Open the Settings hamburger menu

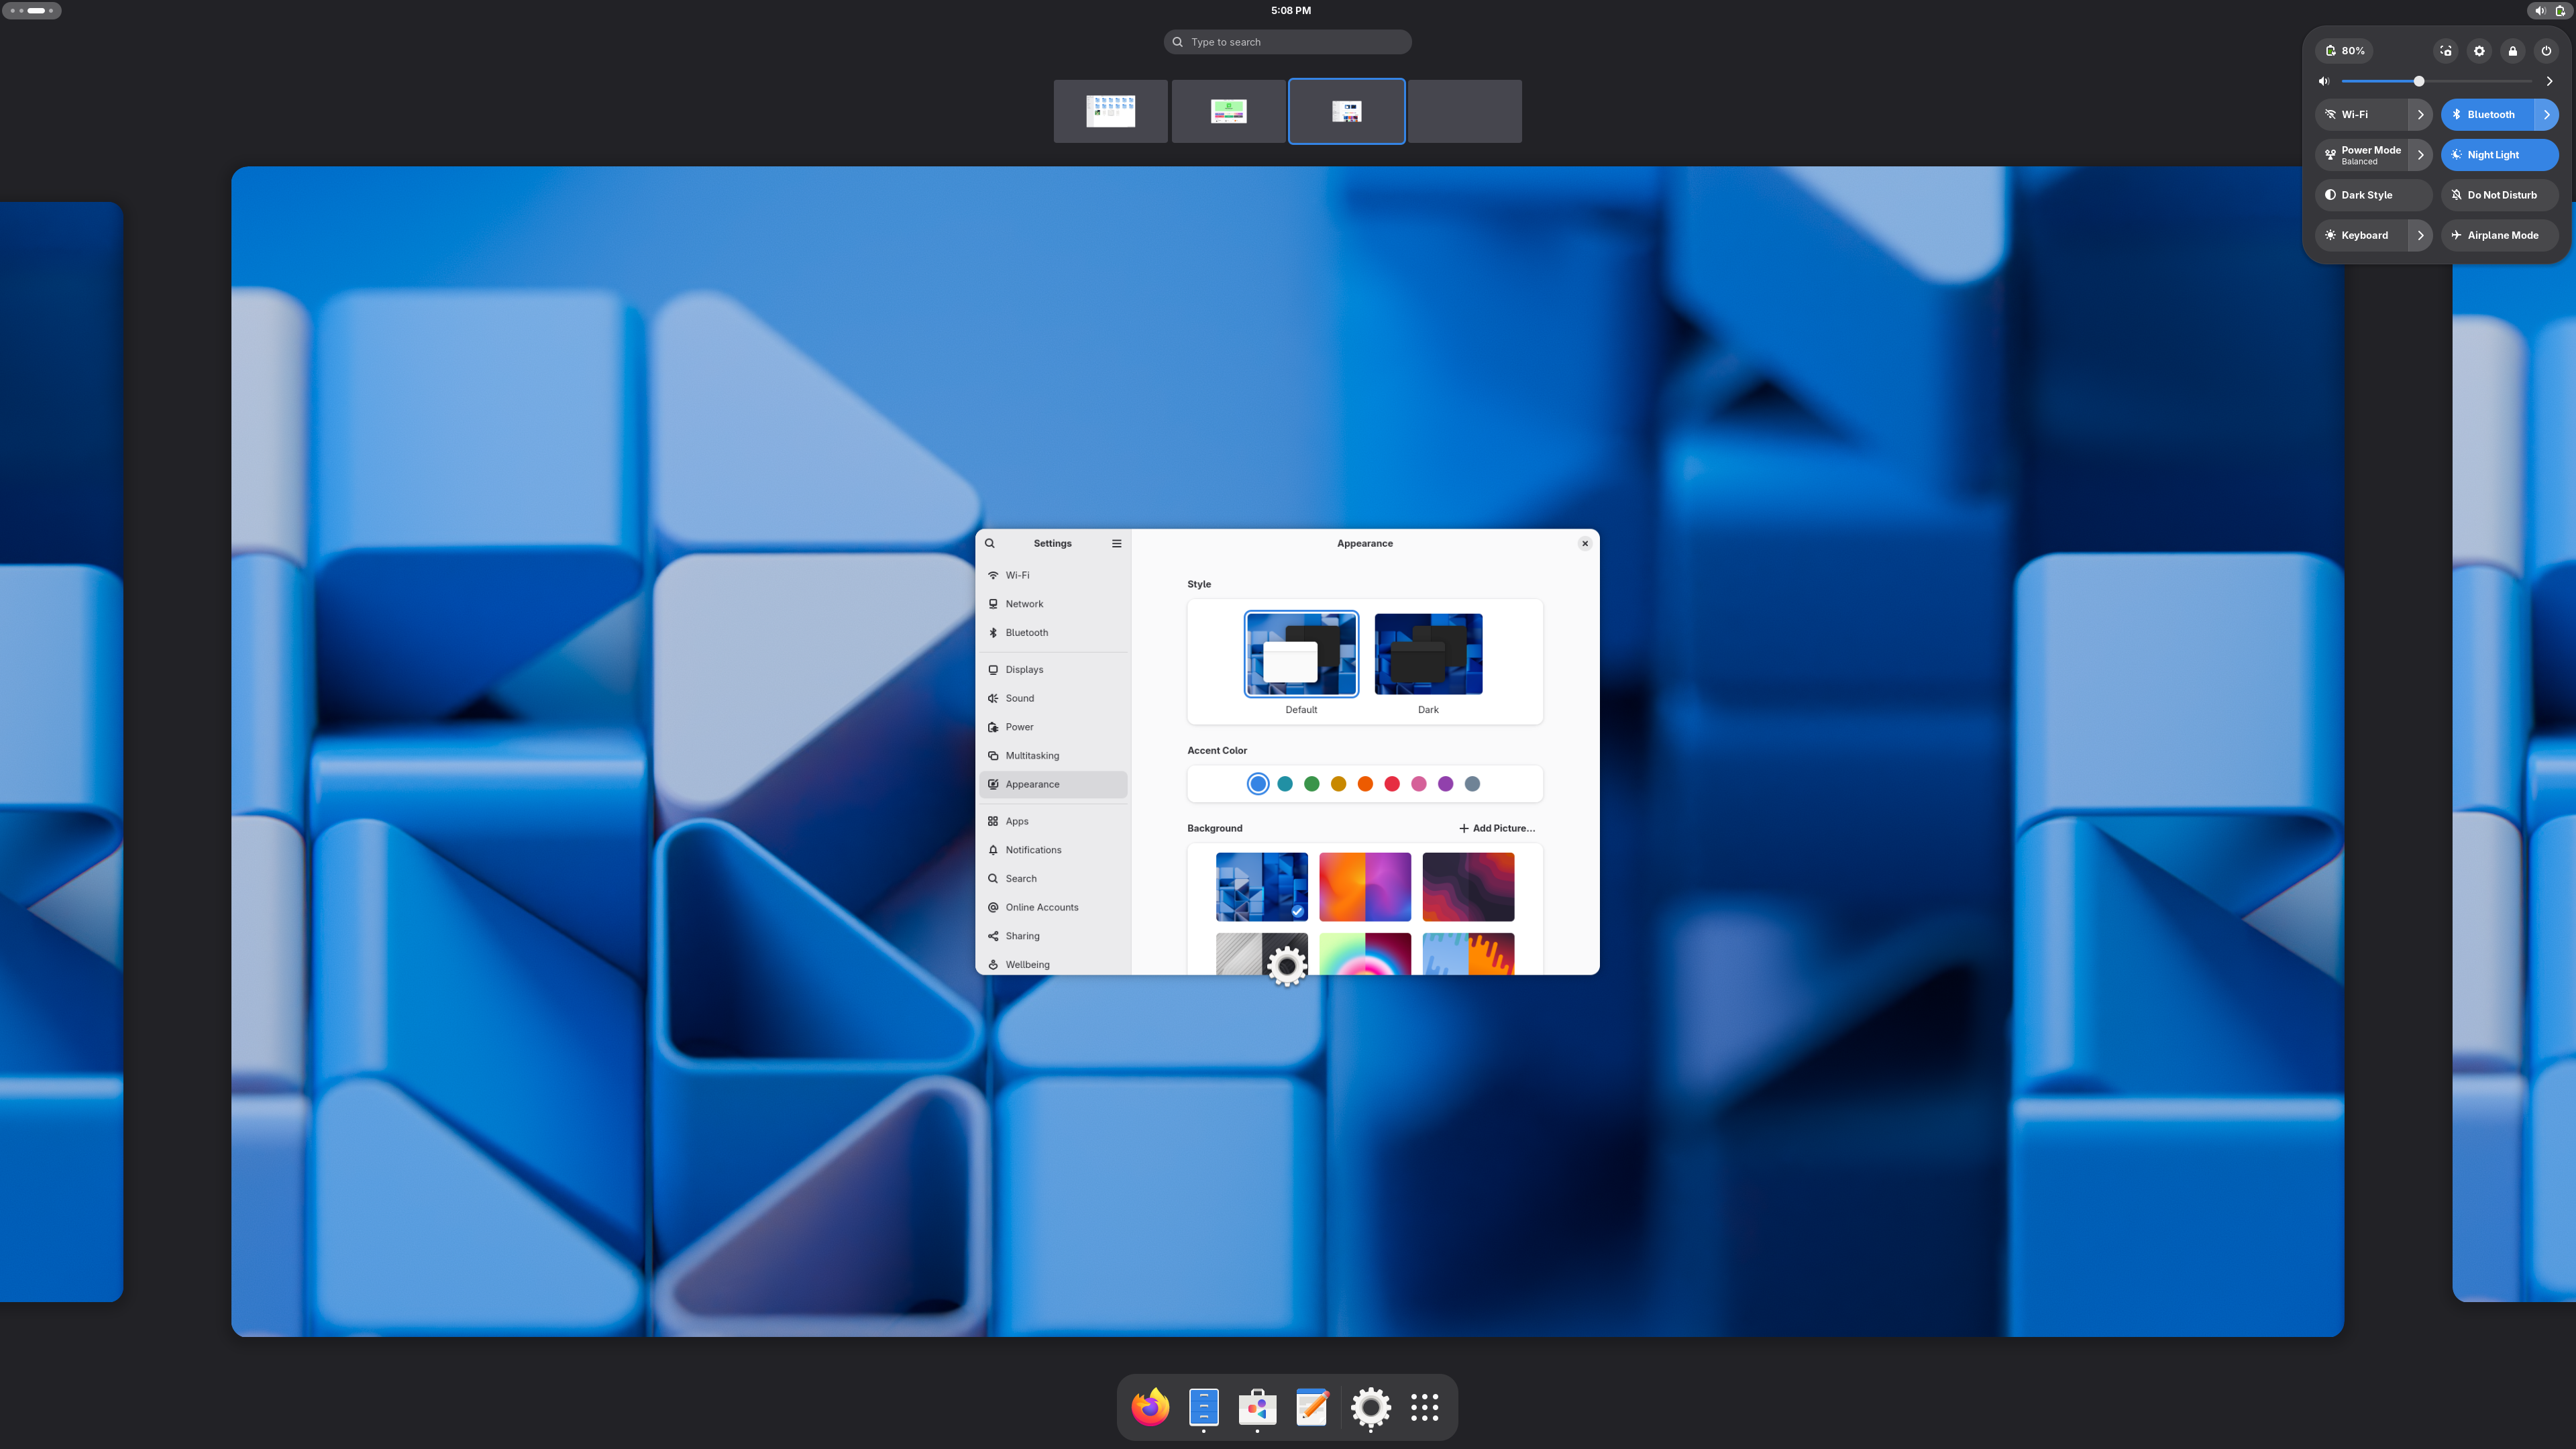(1117, 543)
